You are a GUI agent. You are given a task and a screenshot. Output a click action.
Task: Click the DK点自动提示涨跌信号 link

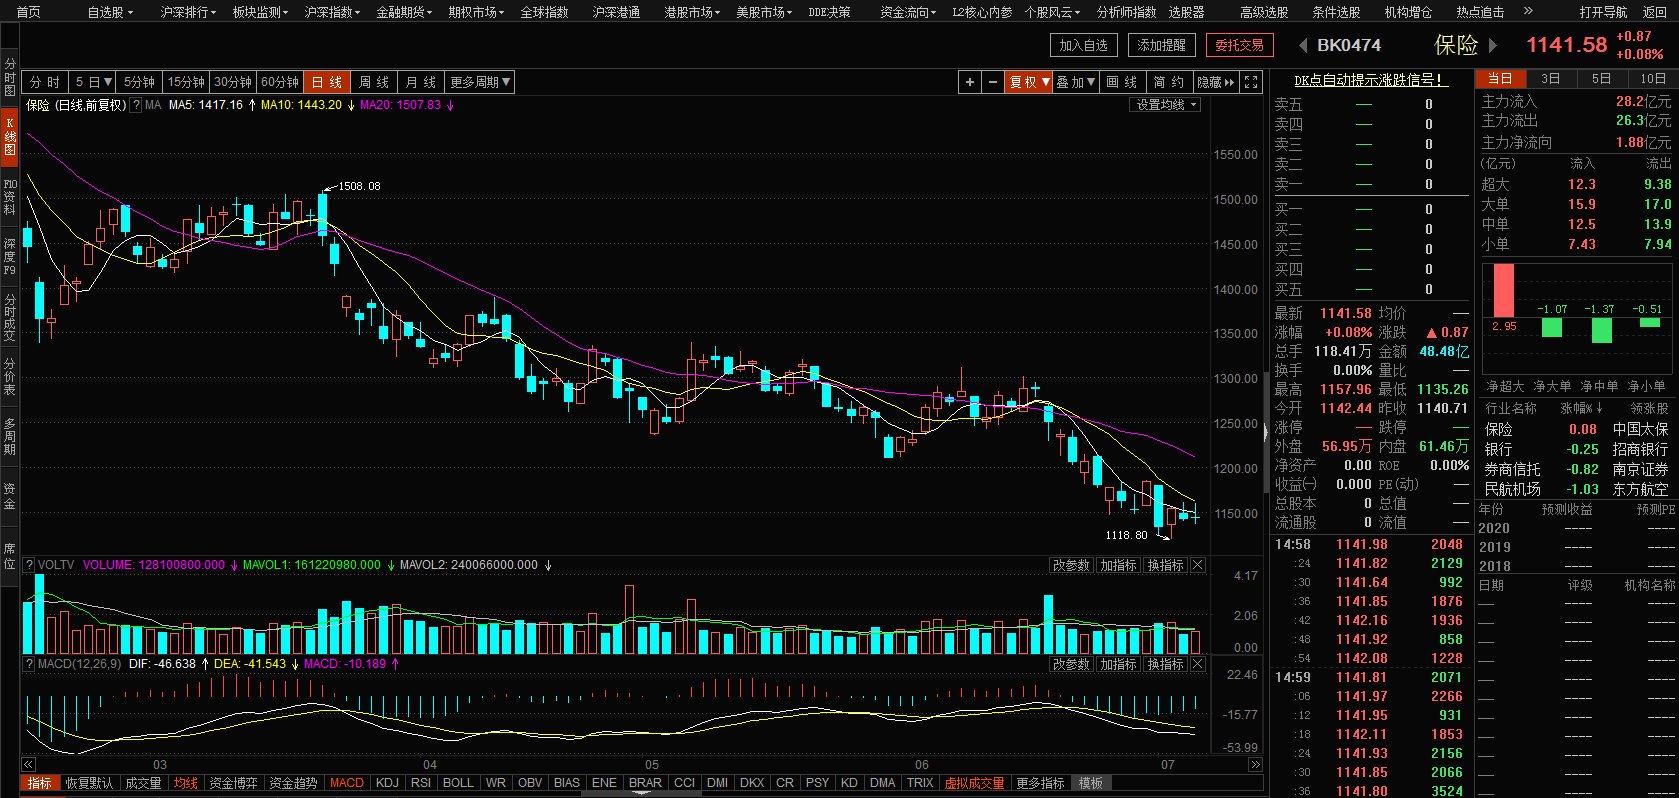[1369, 80]
